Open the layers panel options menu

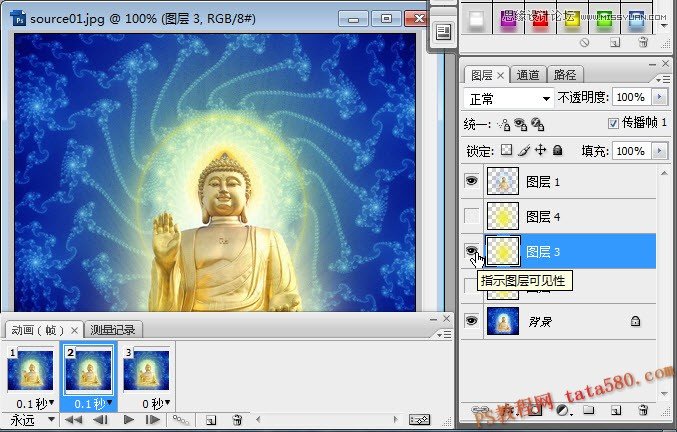point(662,80)
